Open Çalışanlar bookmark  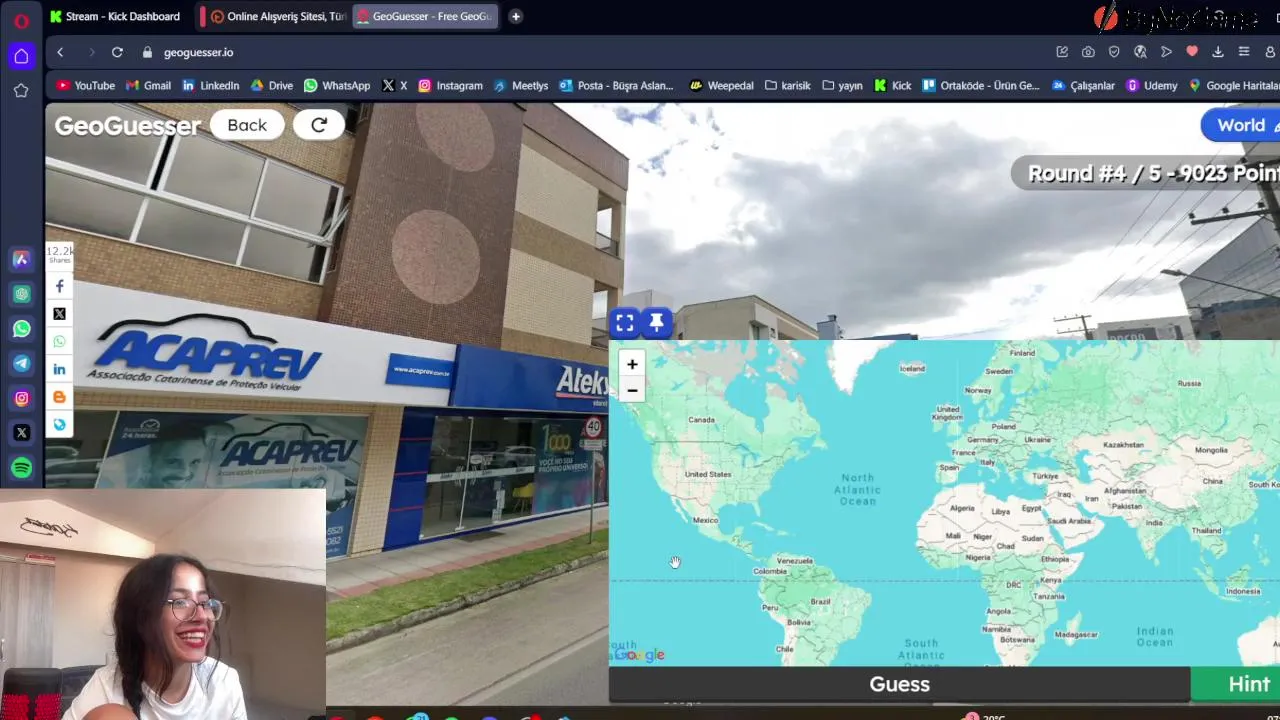[1083, 86]
